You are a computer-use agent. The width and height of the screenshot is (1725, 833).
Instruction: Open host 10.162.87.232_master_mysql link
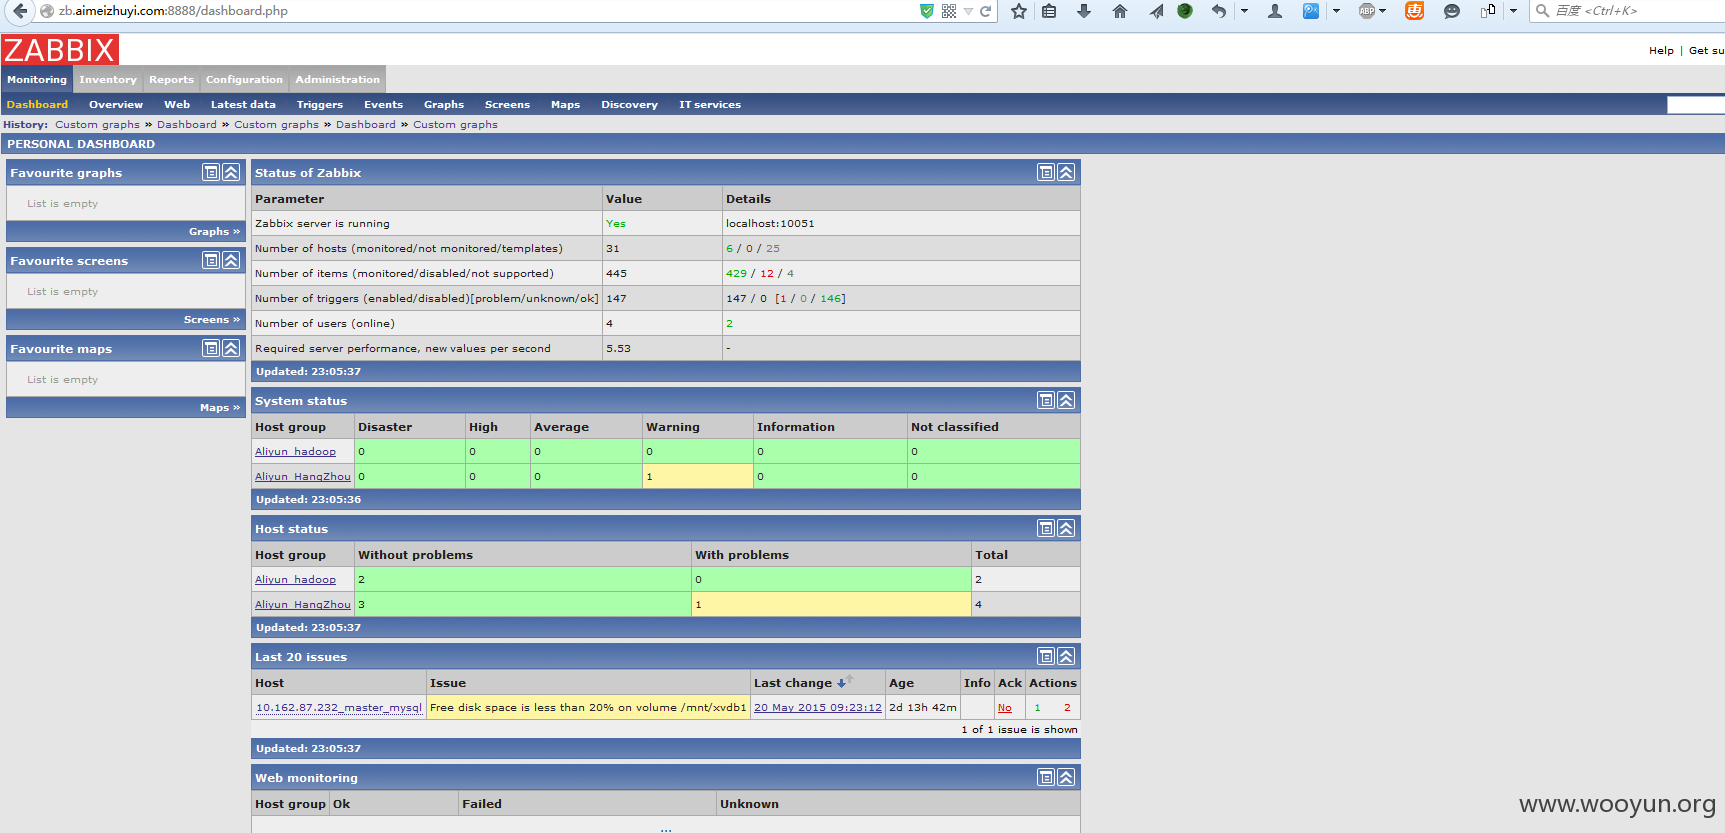(339, 707)
